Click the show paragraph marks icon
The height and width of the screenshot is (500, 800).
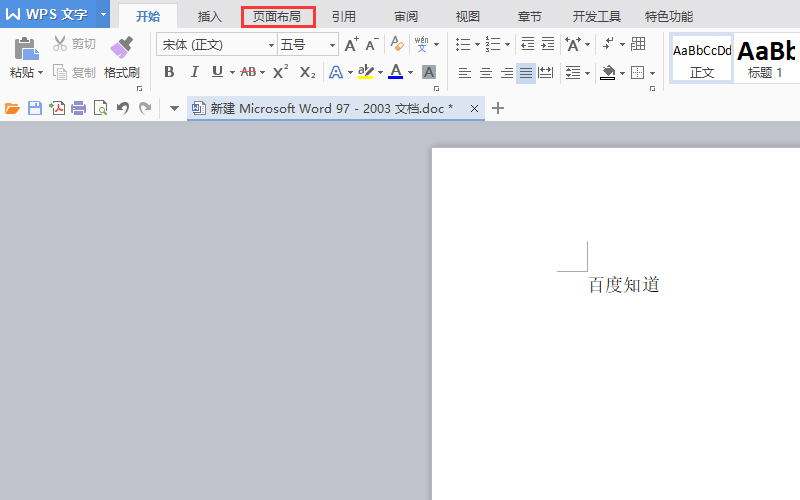pos(608,44)
